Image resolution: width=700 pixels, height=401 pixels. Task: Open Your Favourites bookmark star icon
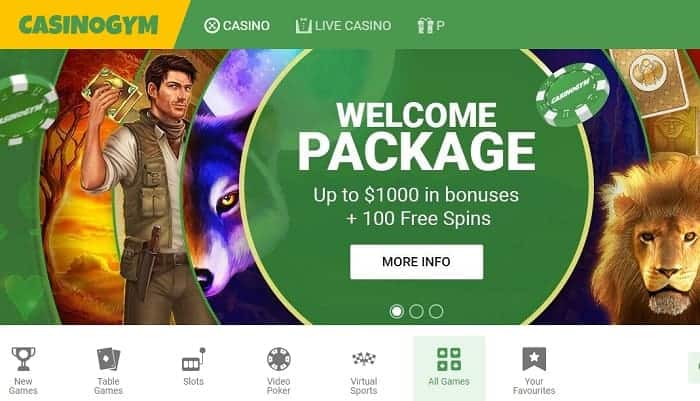coord(534,359)
